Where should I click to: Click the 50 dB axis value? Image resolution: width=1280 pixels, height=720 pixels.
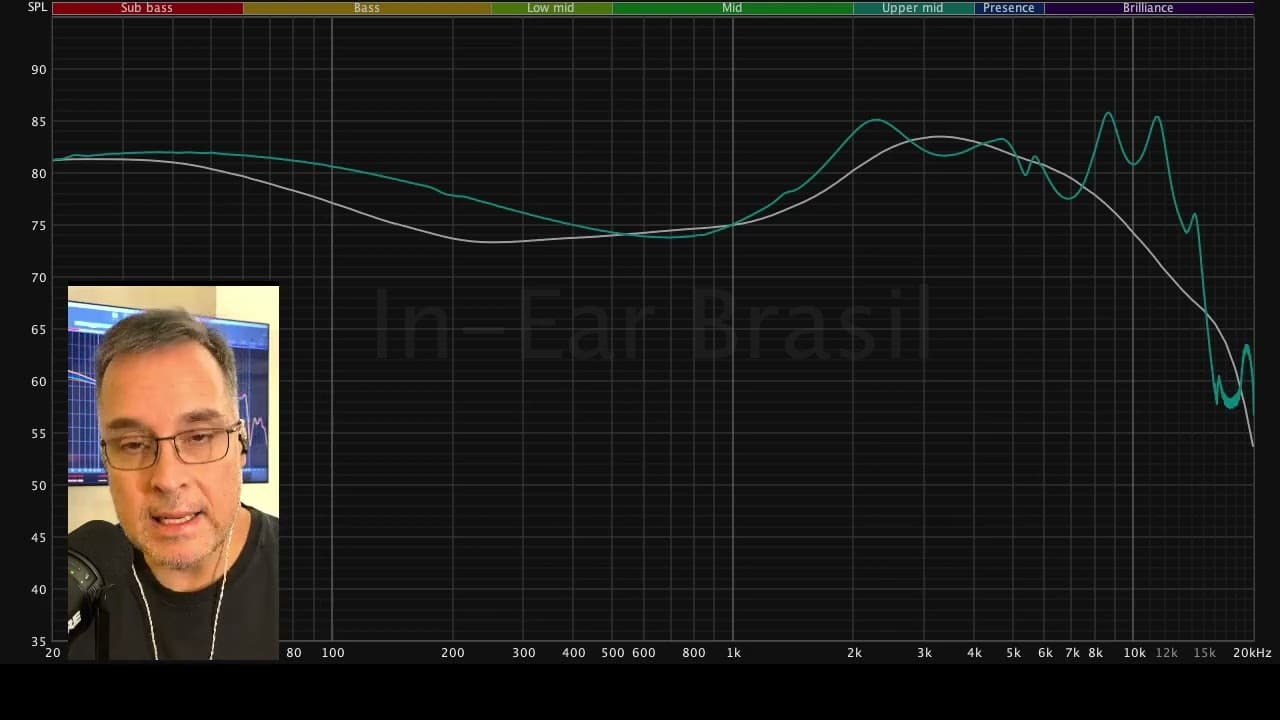tap(38, 486)
